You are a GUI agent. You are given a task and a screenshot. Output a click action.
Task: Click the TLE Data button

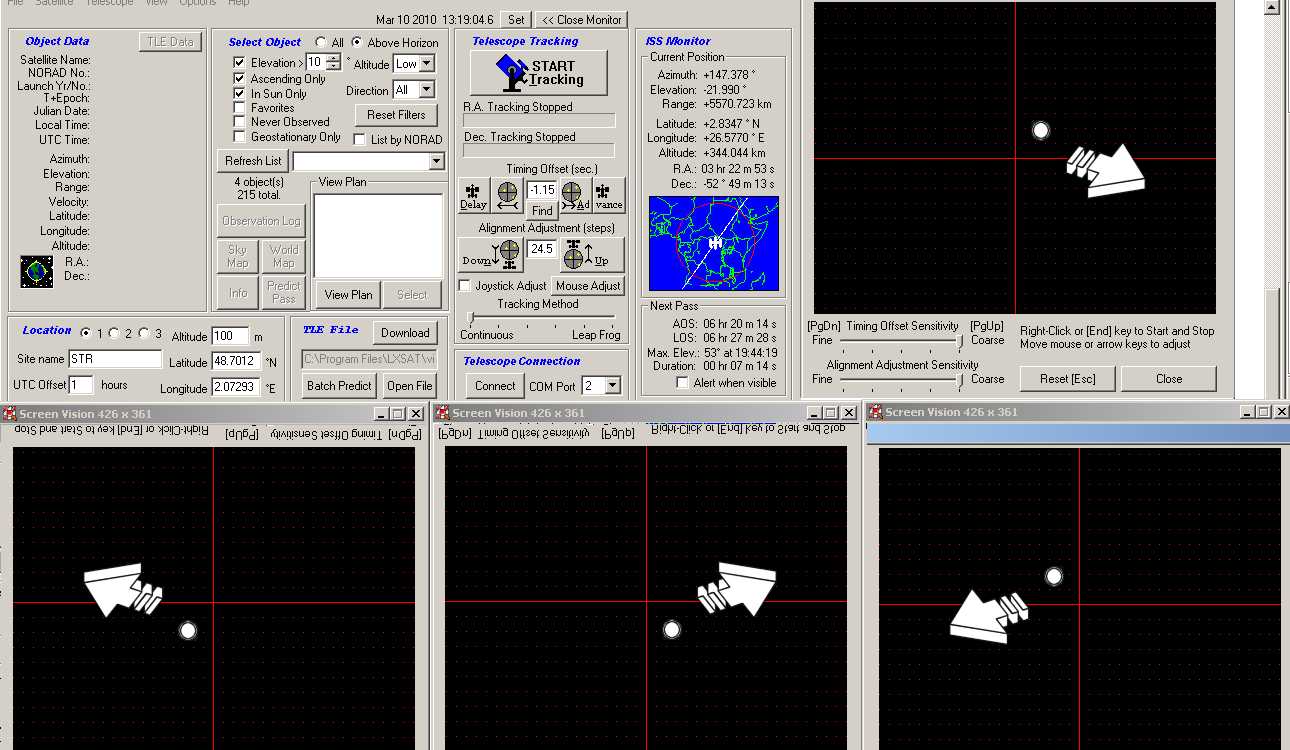(170, 42)
